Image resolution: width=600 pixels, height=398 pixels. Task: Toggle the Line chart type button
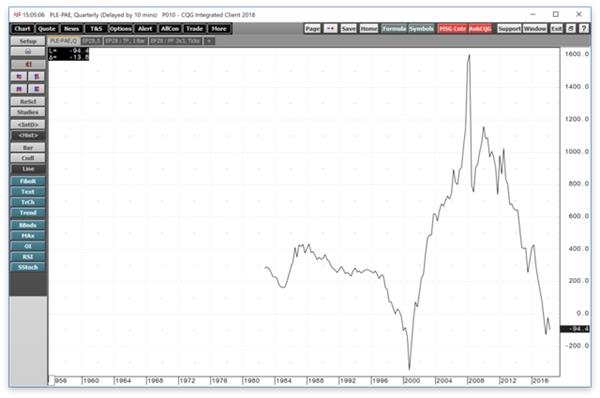[28, 169]
